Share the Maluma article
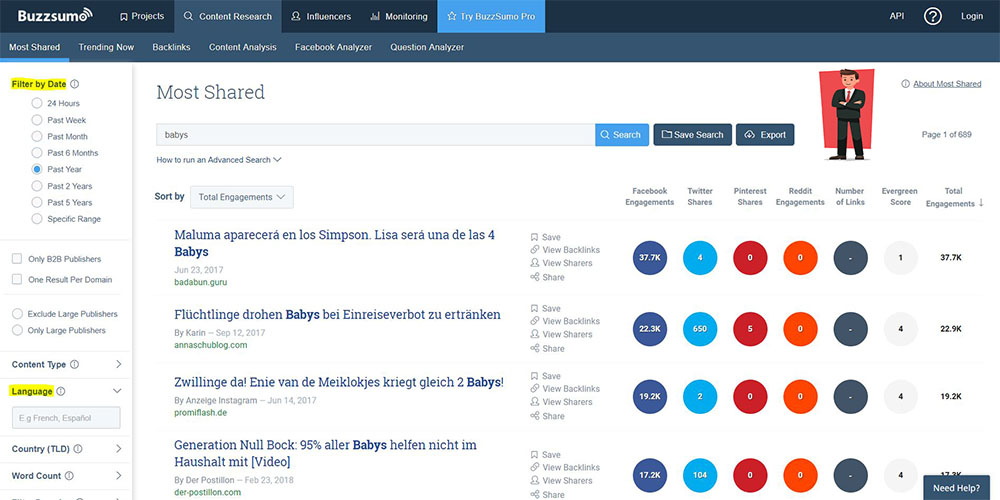The height and width of the screenshot is (500, 1000). (548, 277)
